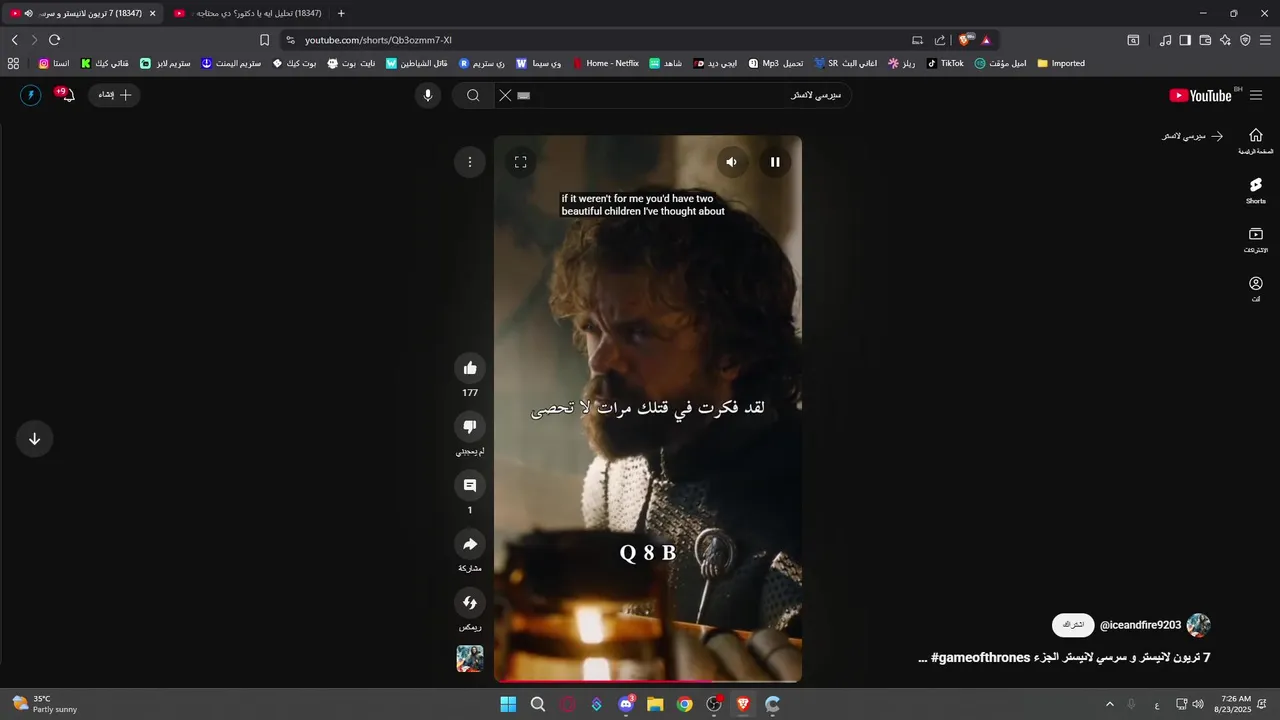Bookmark this page
This screenshot has width=1280, height=720.
pos(264,40)
